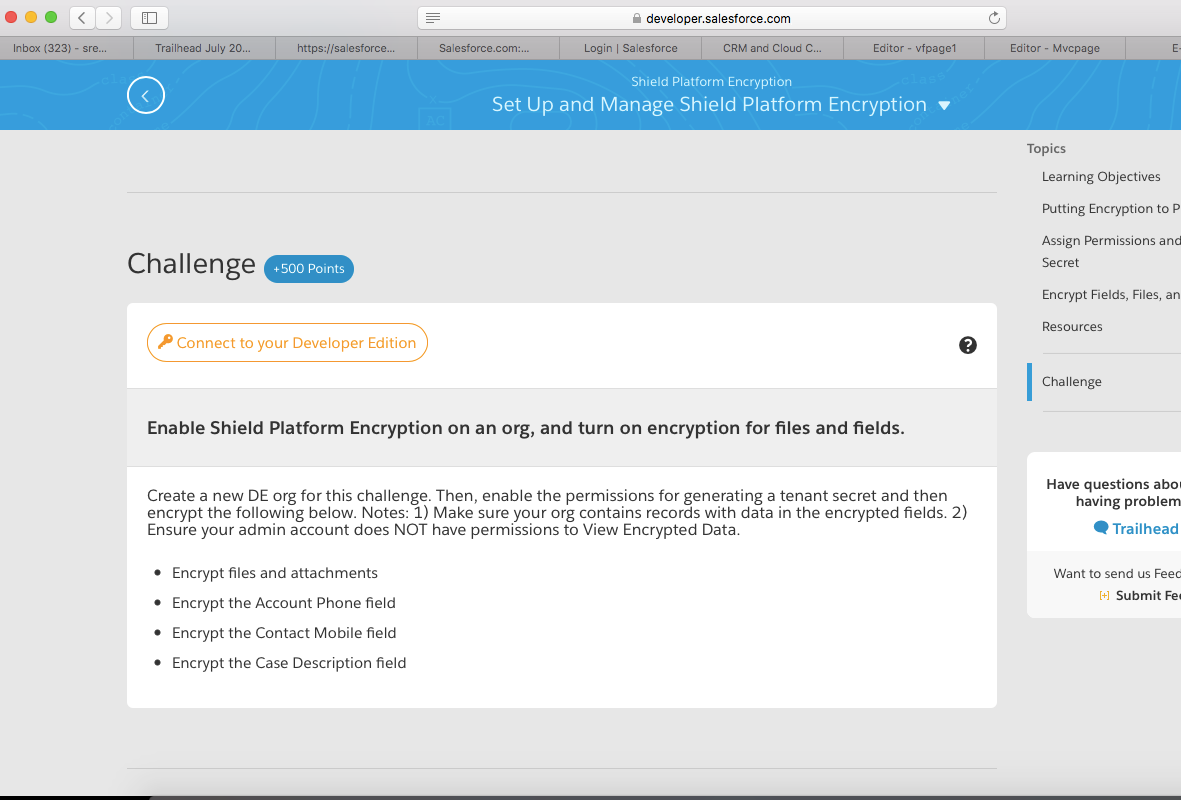1181x800 pixels.
Task: Click 'Encrypt the Contact Mobile field' bullet
Action: [x=284, y=634]
